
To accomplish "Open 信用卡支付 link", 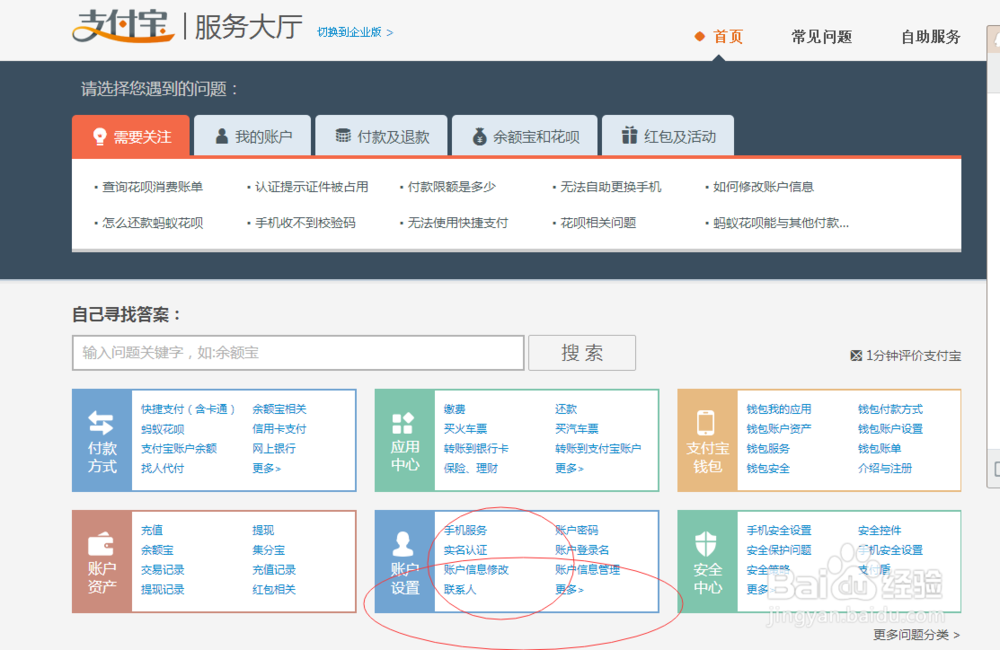I will (x=279, y=429).
